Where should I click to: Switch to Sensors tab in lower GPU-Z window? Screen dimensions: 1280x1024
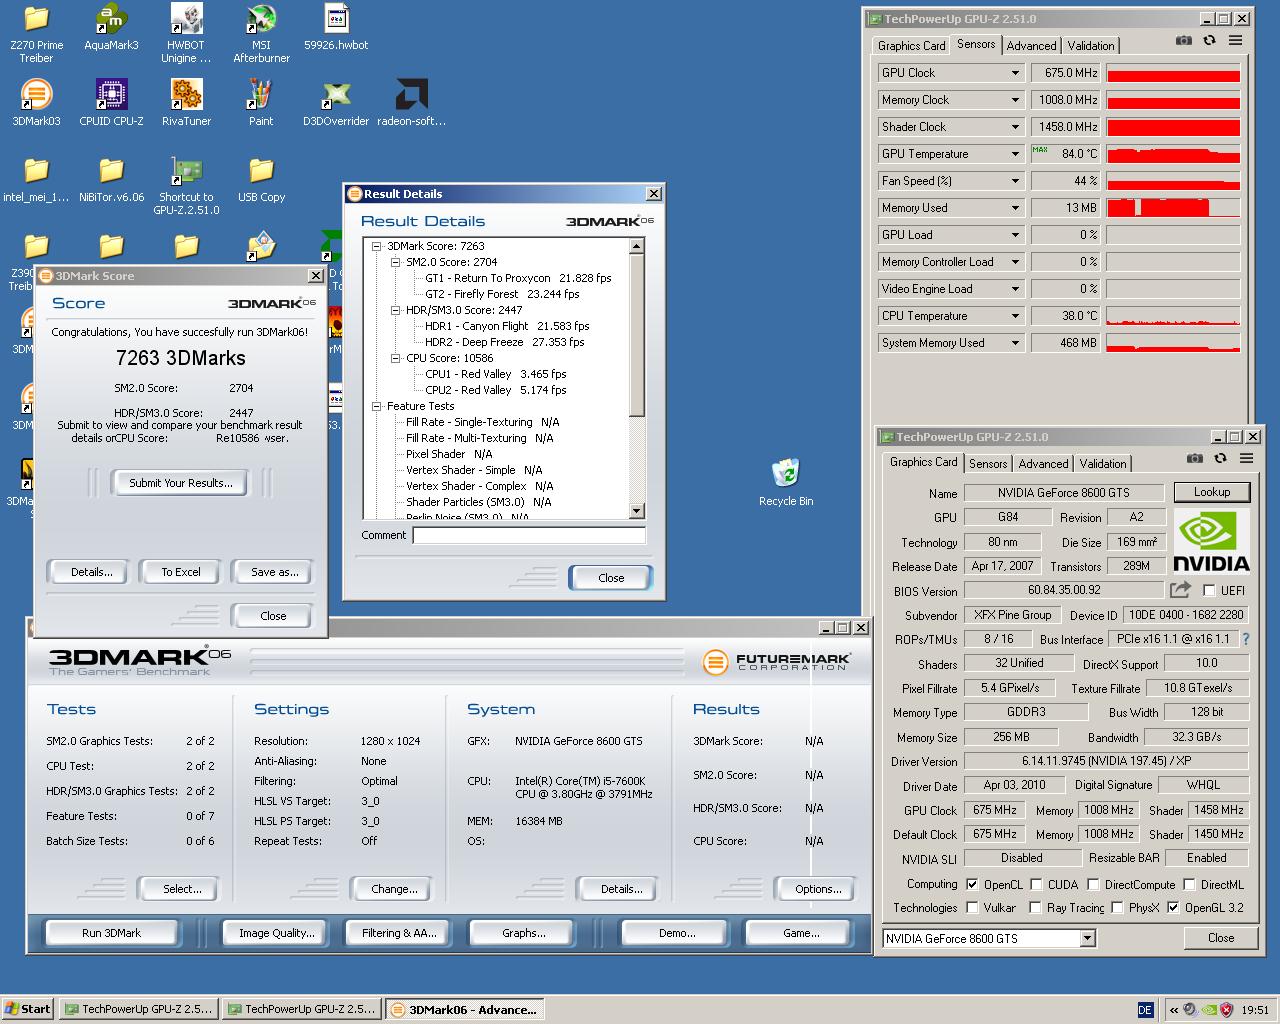[x=988, y=464]
